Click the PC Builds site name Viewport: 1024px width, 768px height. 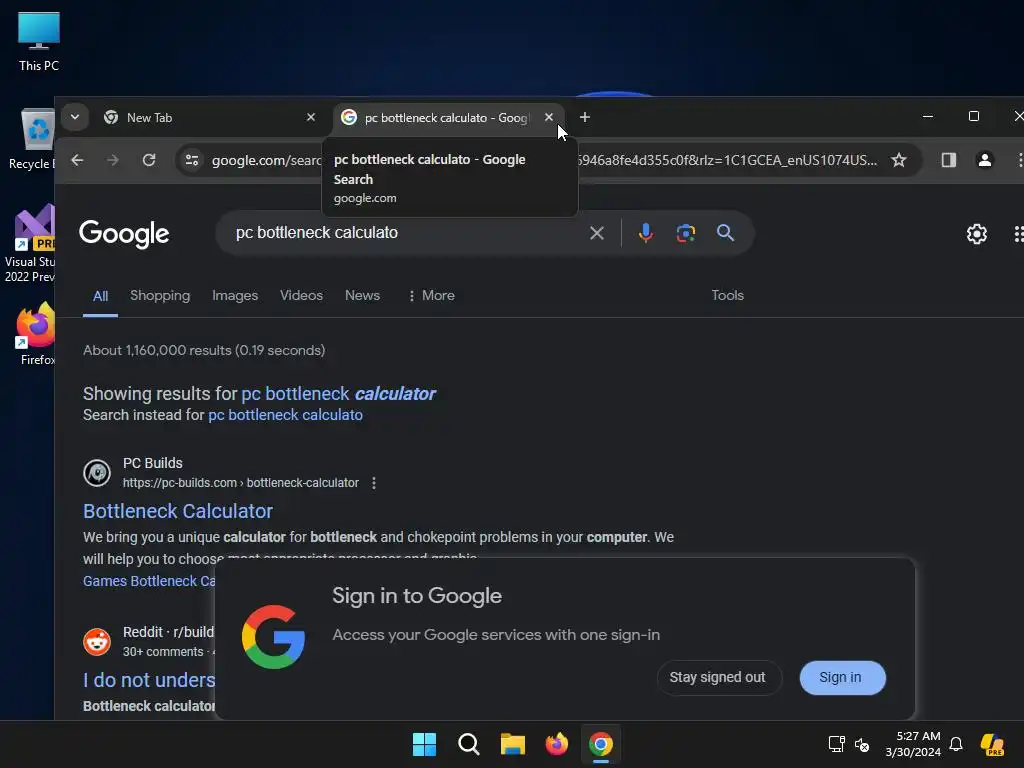tap(153, 463)
